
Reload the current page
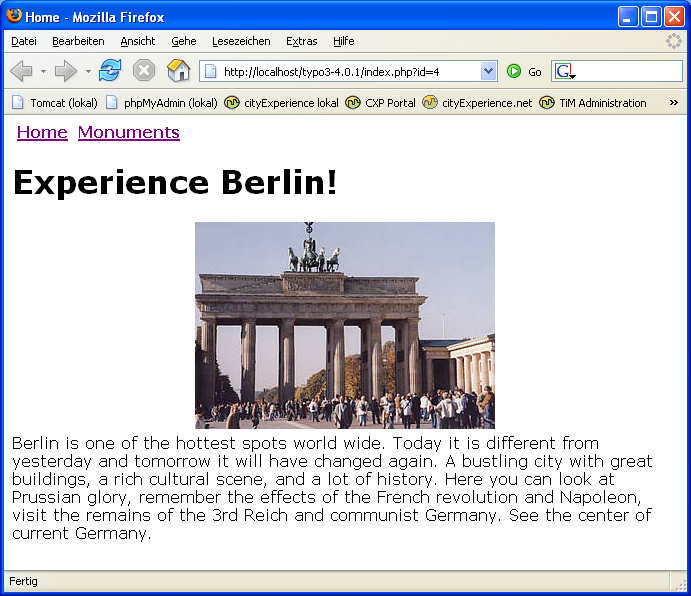[x=110, y=71]
